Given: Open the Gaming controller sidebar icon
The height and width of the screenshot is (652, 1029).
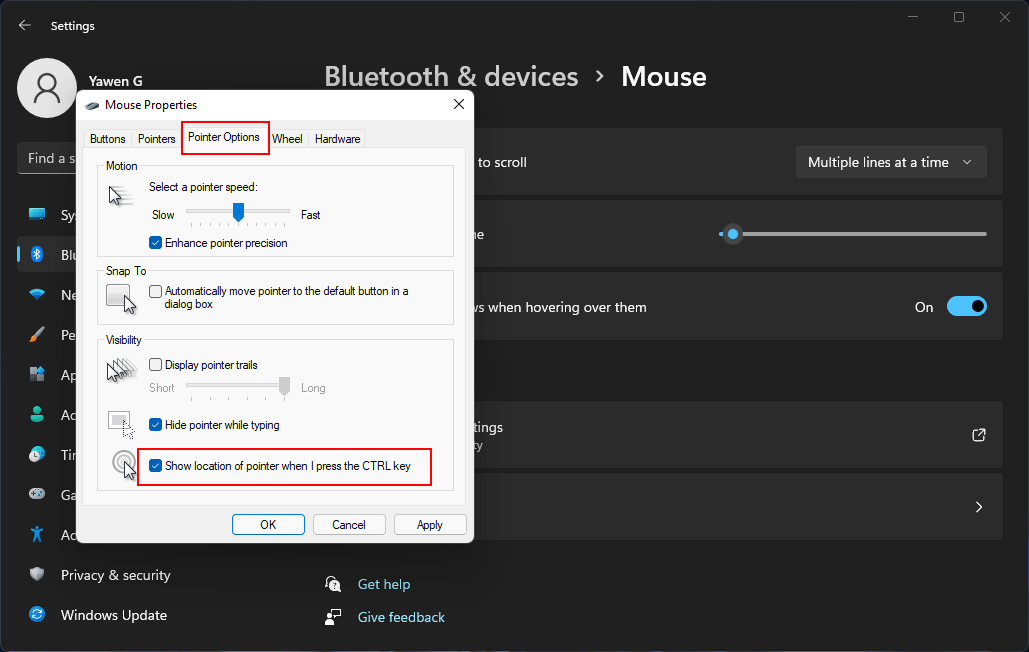Looking at the screenshot, I should tap(37, 494).
